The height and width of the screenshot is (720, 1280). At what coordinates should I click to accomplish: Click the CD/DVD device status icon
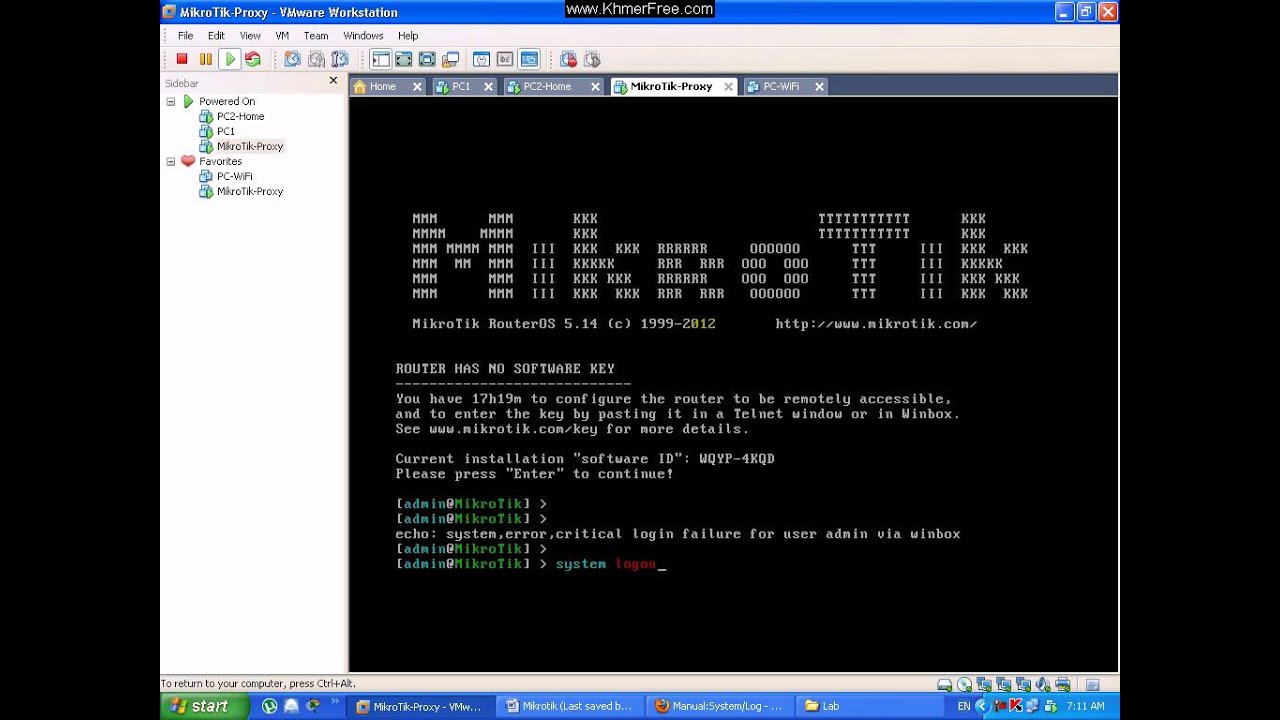tap(964, 685)
